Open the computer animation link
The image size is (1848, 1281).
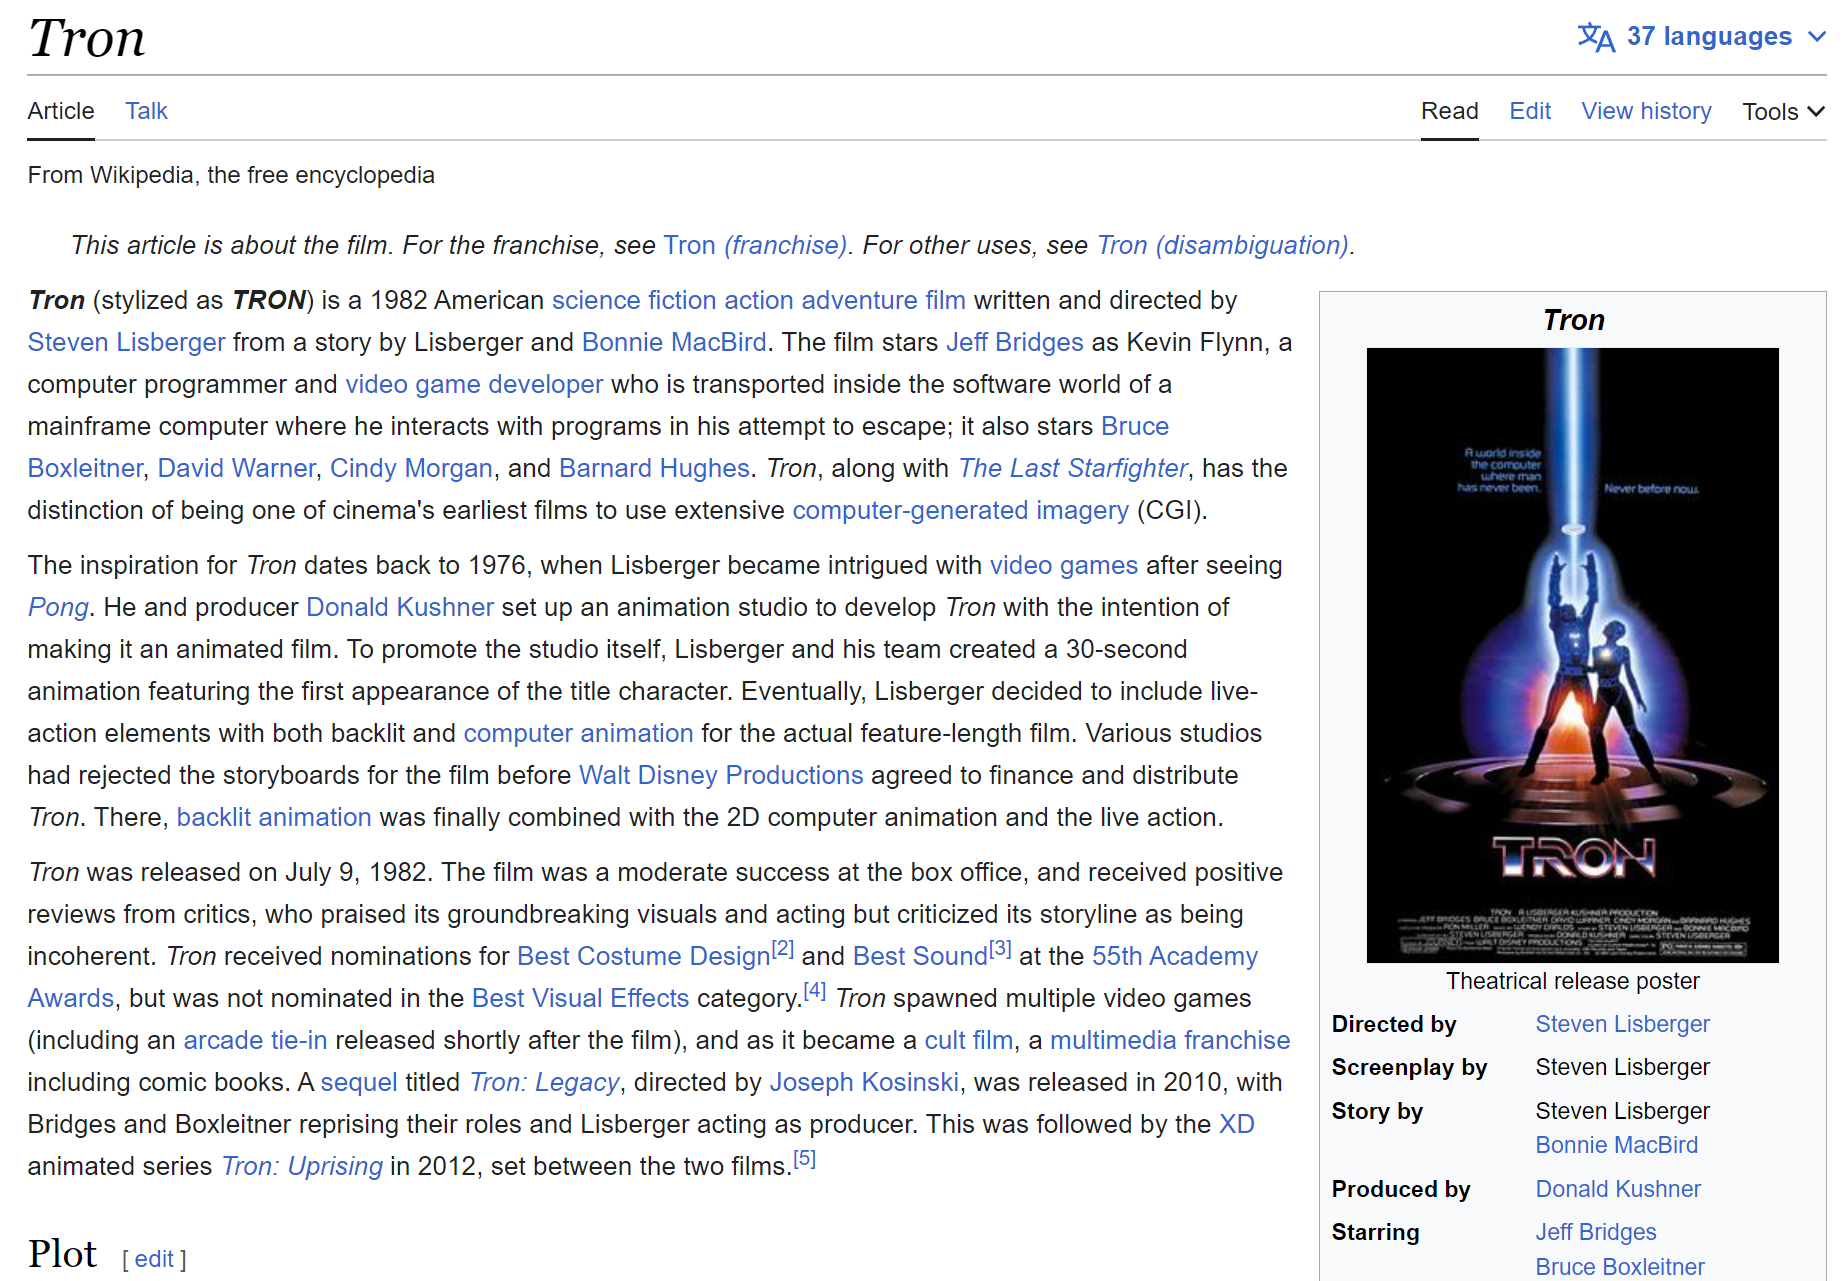click(x=578, y=733)
